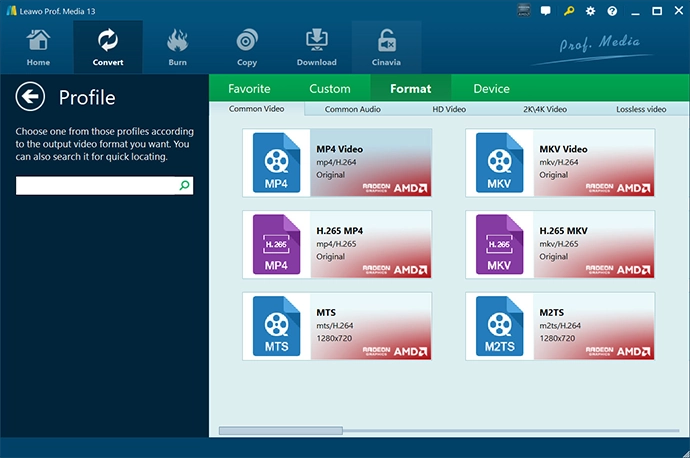Click the help question mark icon
The width and height of the screenshot is (690, 458).
click(x=611, y=11)
